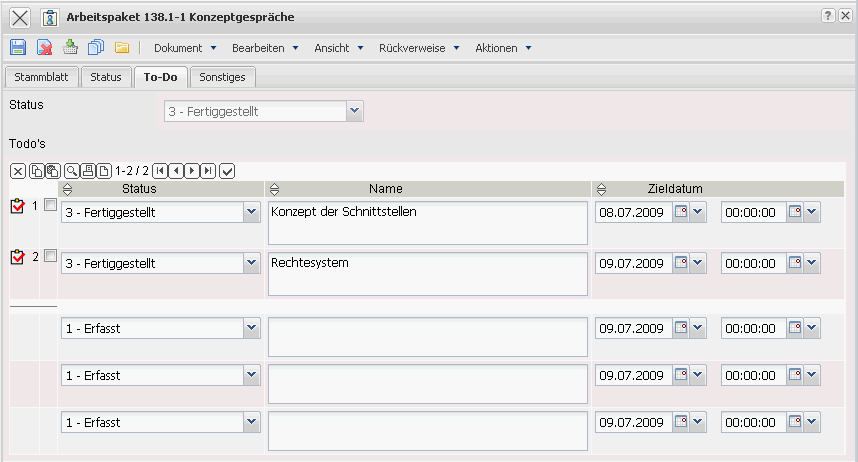
Task: Switch to the Stammblatt tab
Action: [41, 77]
